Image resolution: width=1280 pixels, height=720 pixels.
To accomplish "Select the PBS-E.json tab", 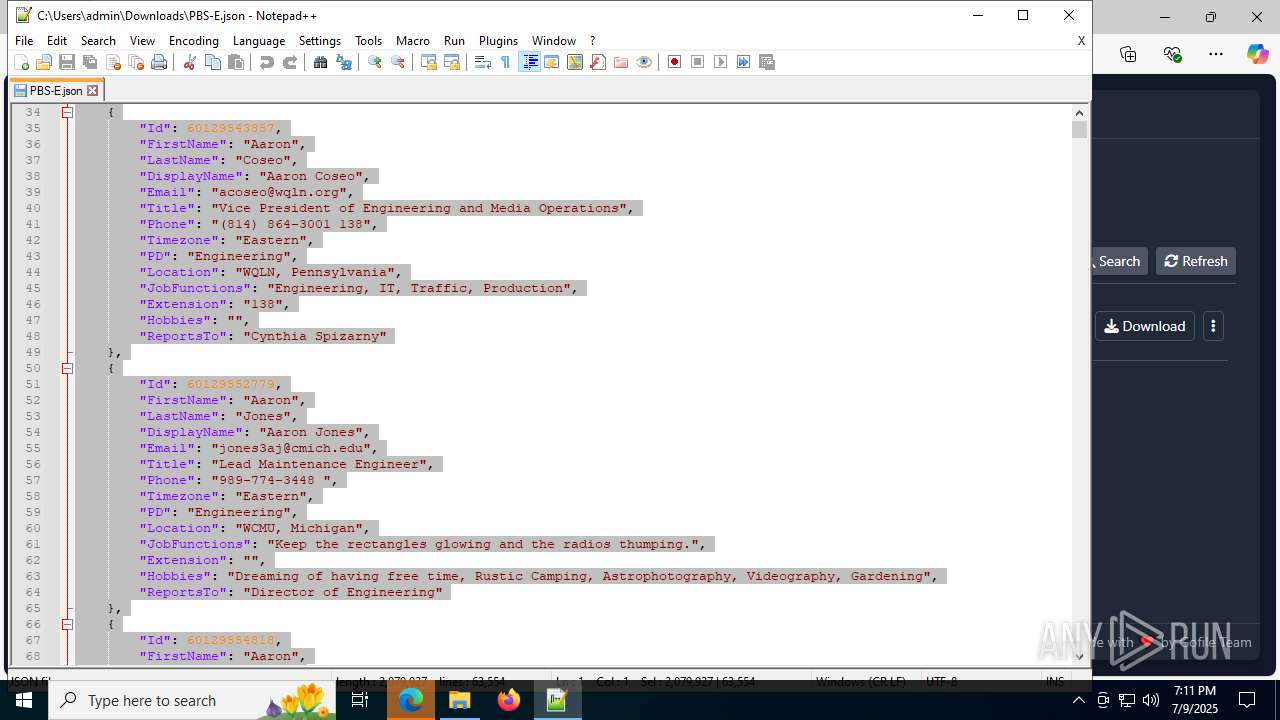I will tap(56, 90).
